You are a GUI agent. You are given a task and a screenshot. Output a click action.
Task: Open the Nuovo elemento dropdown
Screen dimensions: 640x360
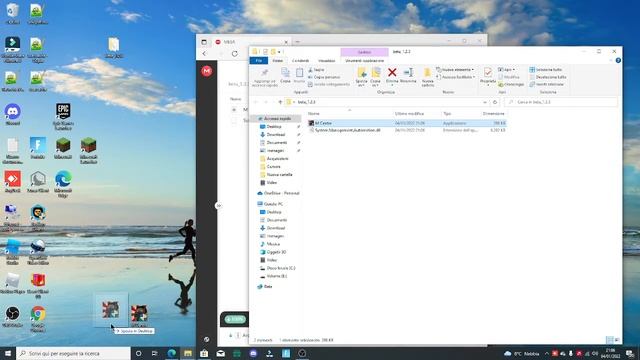[x=455, y=70]
